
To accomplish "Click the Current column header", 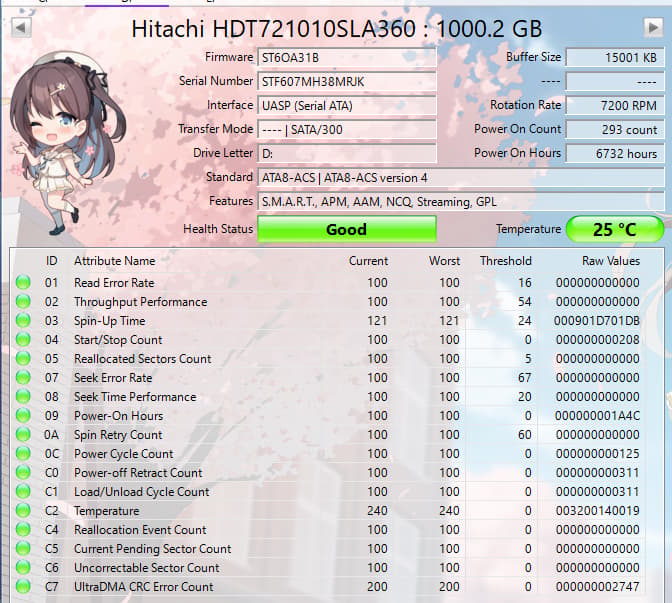I will click(368, 261).
